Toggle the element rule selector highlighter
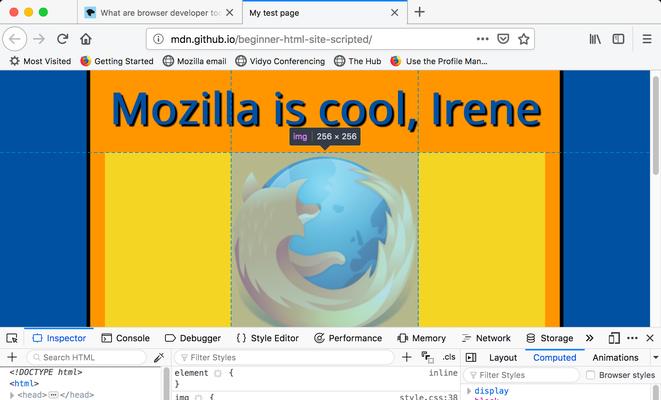Image resolution: width=661 pixels, height=400 pixels. point(218,373)
